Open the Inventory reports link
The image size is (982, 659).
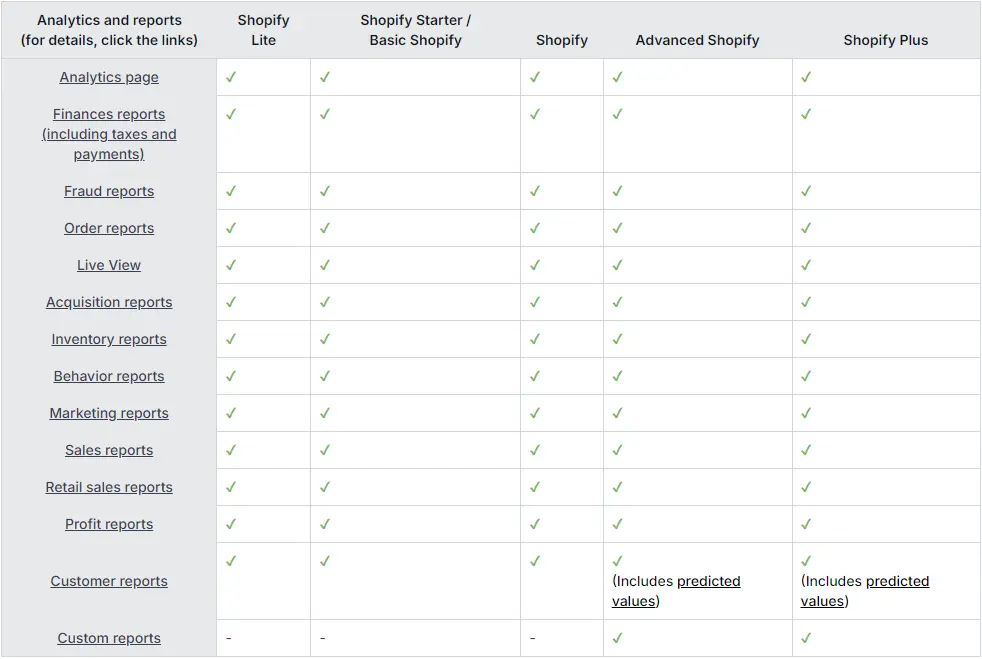click(109, 339)
